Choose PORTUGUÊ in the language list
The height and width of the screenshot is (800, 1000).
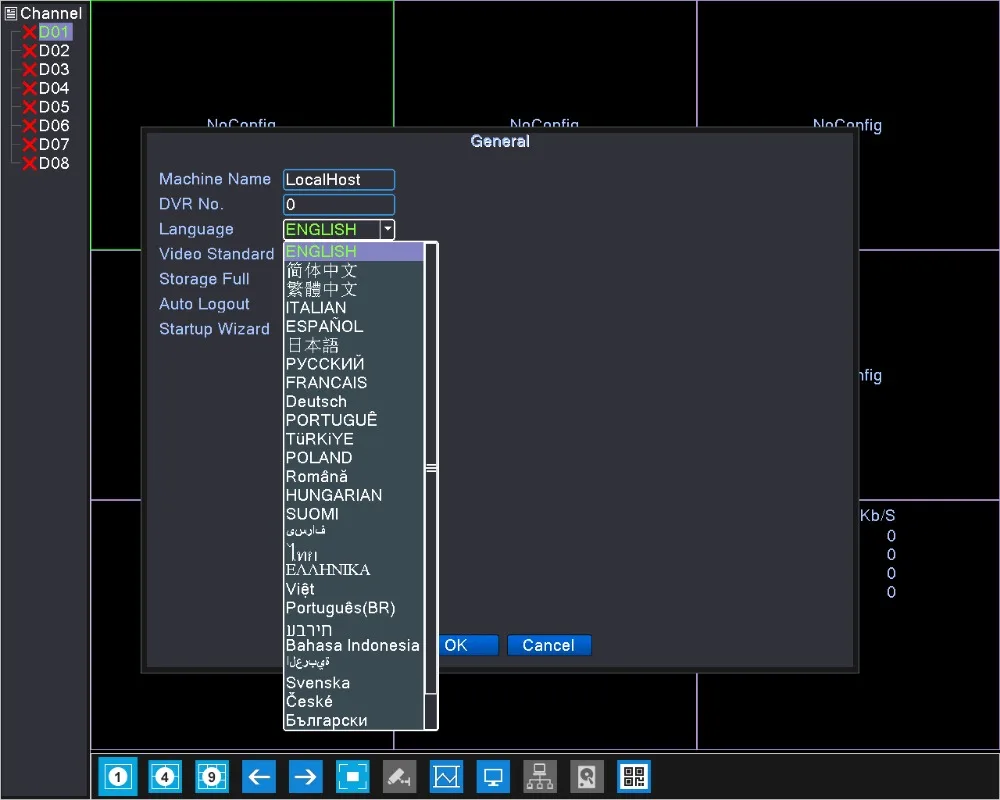[353, 420]
